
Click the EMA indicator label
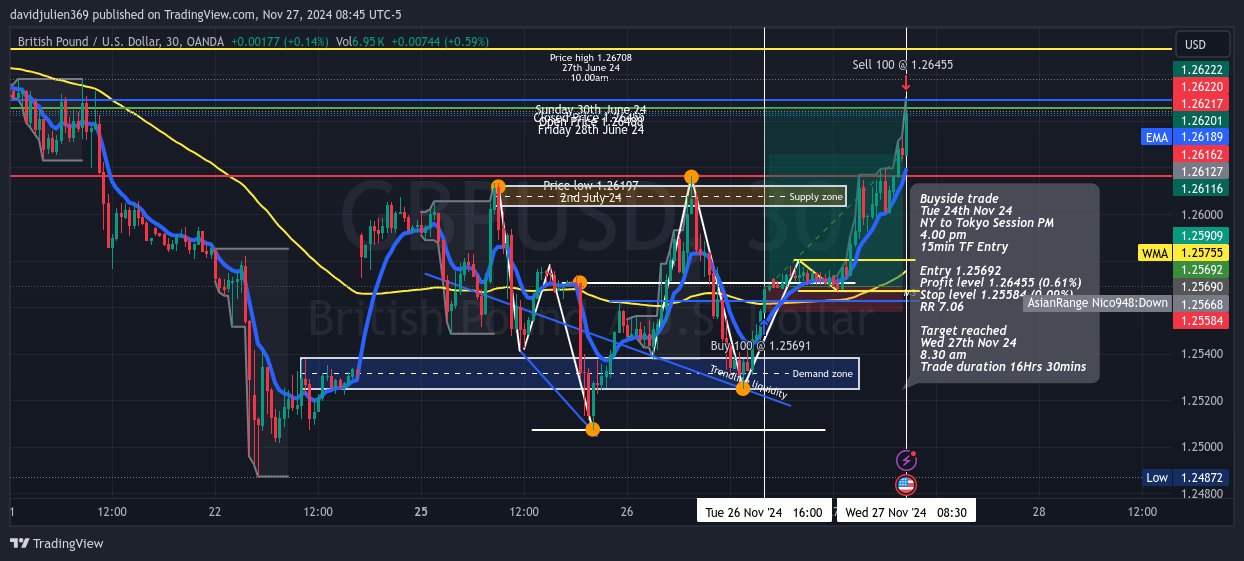1157,137
